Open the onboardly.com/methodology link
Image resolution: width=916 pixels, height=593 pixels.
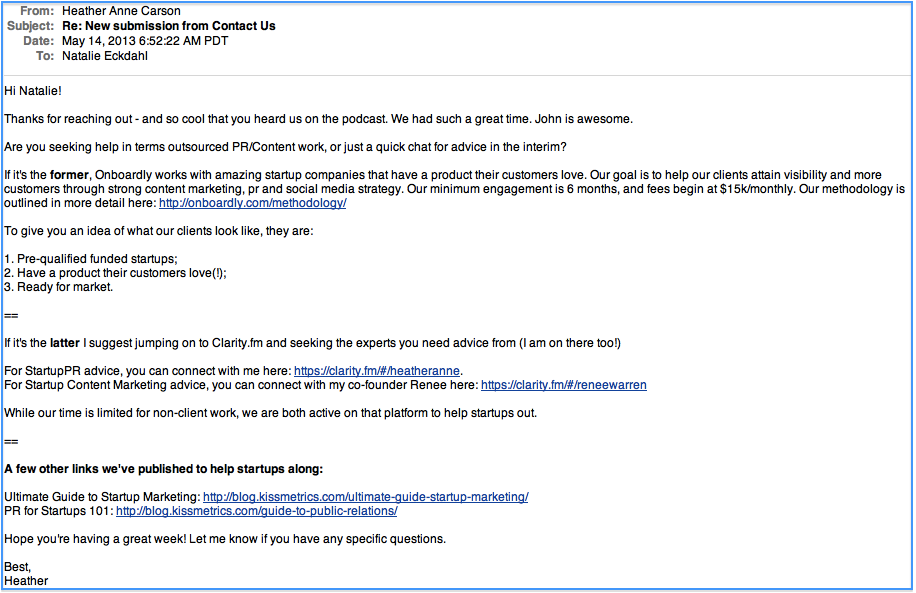pos(252,203)
